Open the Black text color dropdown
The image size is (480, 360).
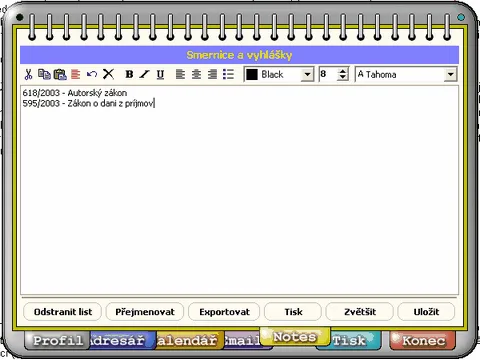(x=307, y=74)
